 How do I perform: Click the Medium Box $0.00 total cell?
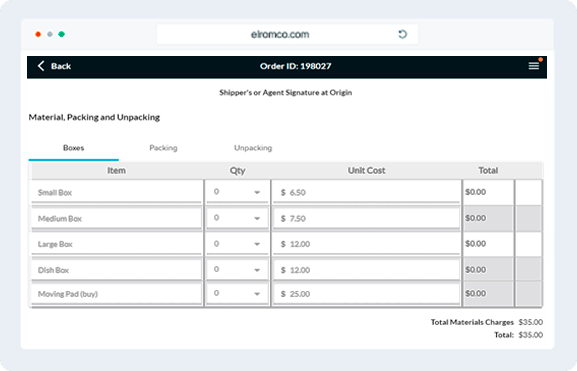click(488, 218)
